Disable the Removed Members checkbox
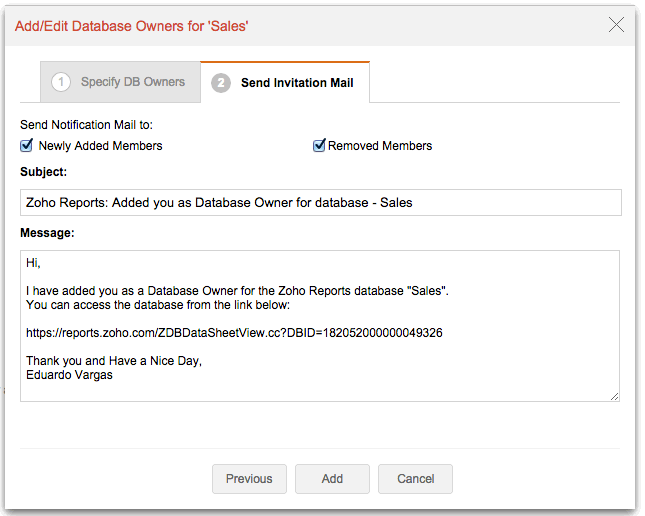 coord(319,145)
